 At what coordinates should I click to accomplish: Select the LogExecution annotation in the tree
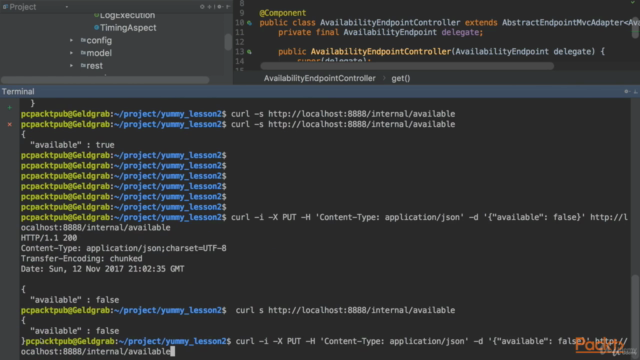coord(127,15)
